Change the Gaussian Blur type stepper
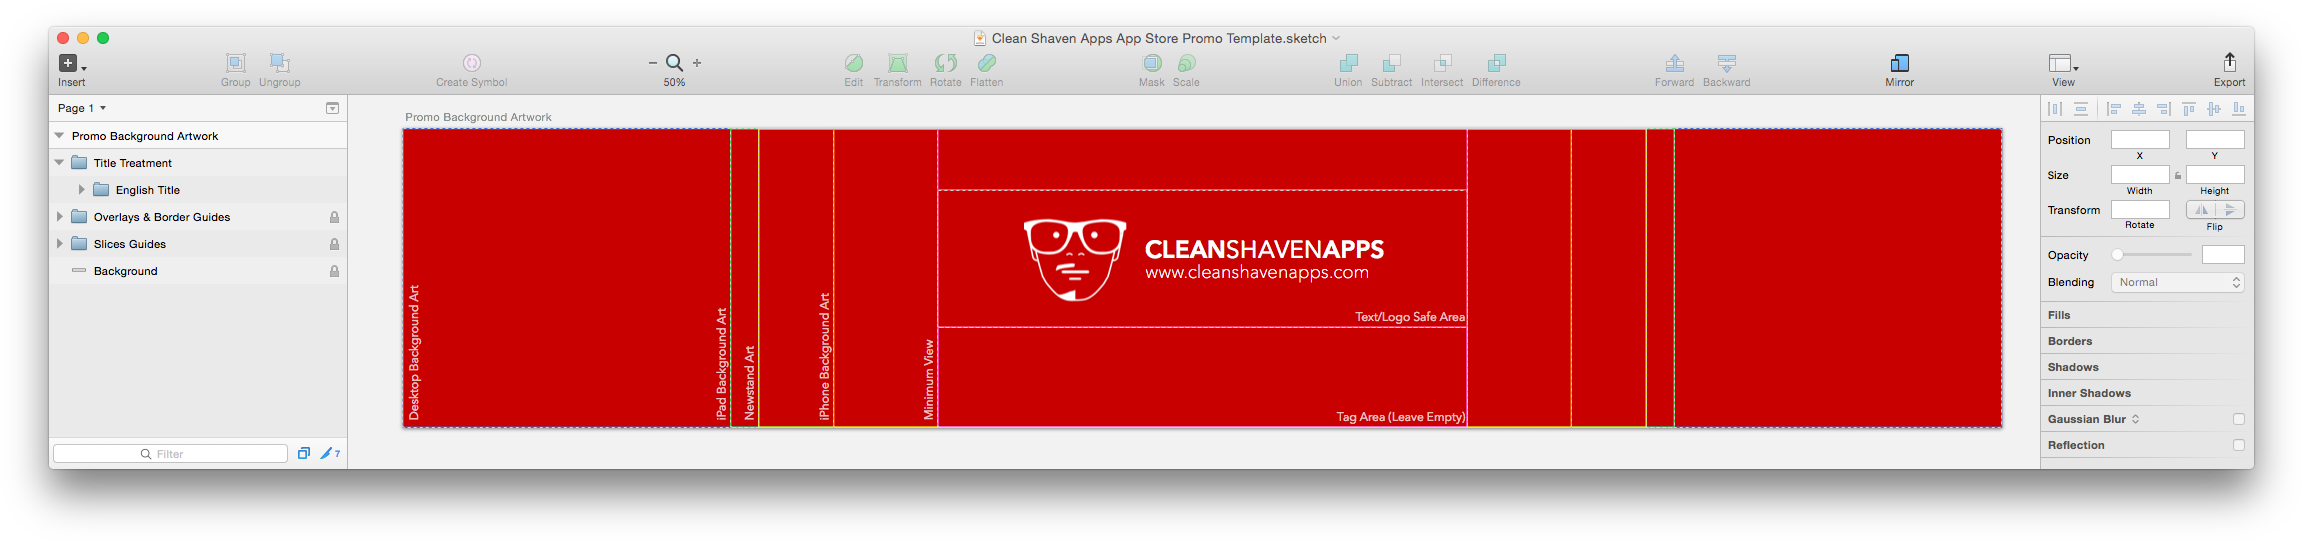This screenshot has height=543, width=2302. point(2135,419)
